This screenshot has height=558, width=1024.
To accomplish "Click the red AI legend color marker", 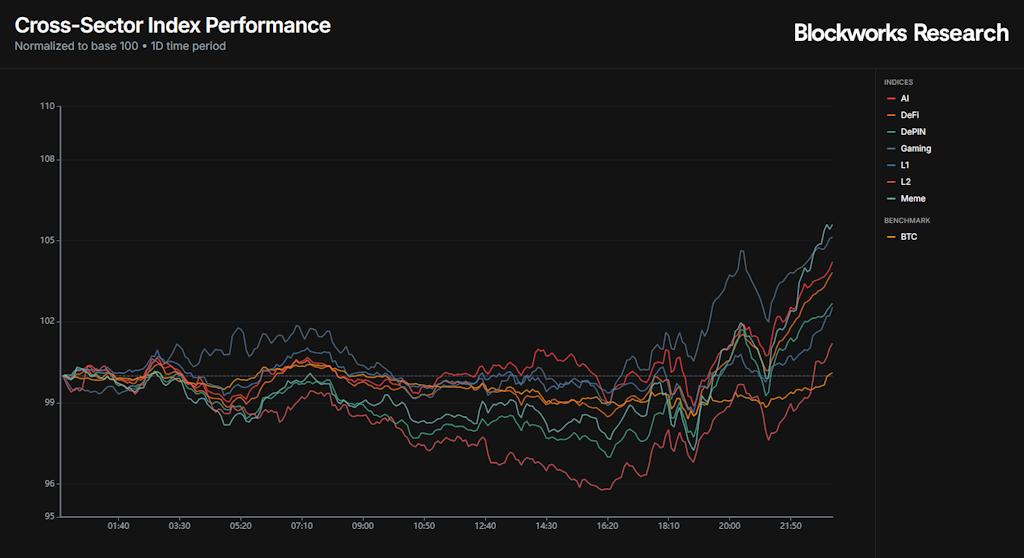I will click(890, 99).
